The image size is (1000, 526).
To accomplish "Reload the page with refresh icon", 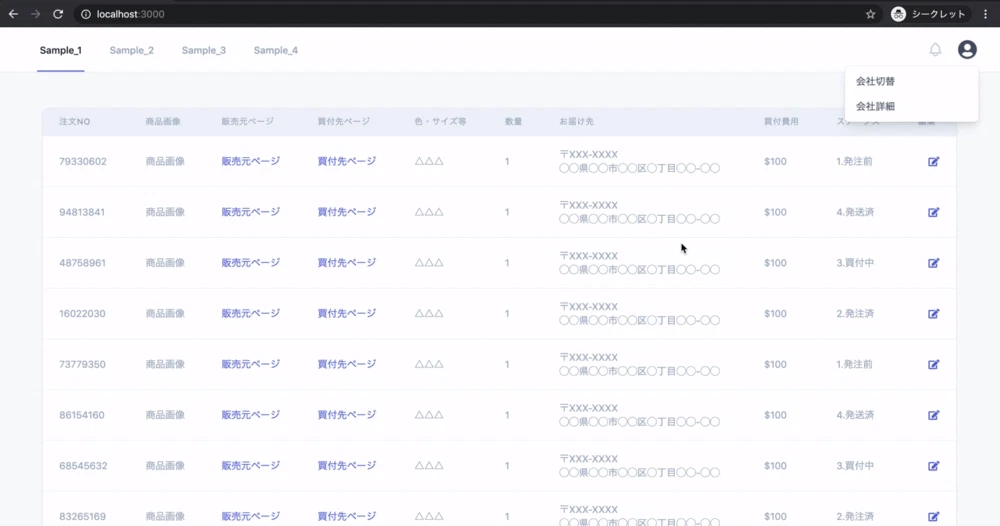I will [x=58, y=14].
